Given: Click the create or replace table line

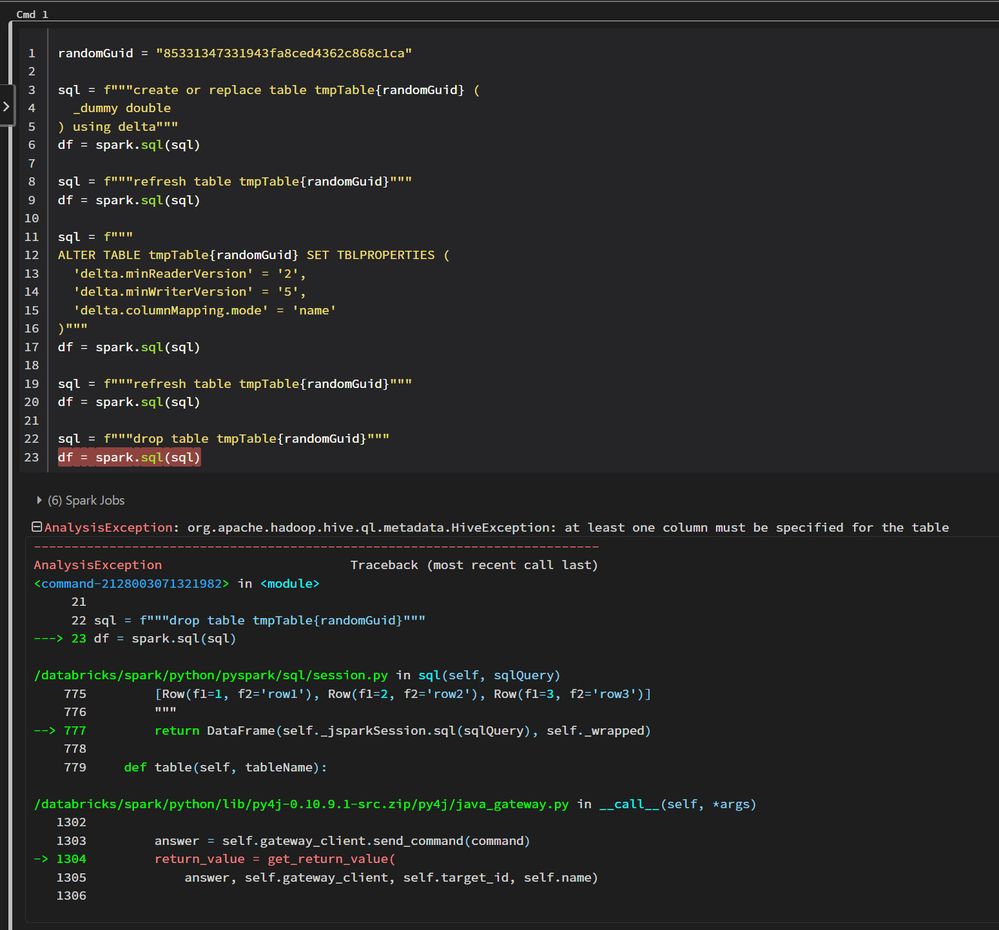Looking at the screenshot, I should click(x=268, y=90).
